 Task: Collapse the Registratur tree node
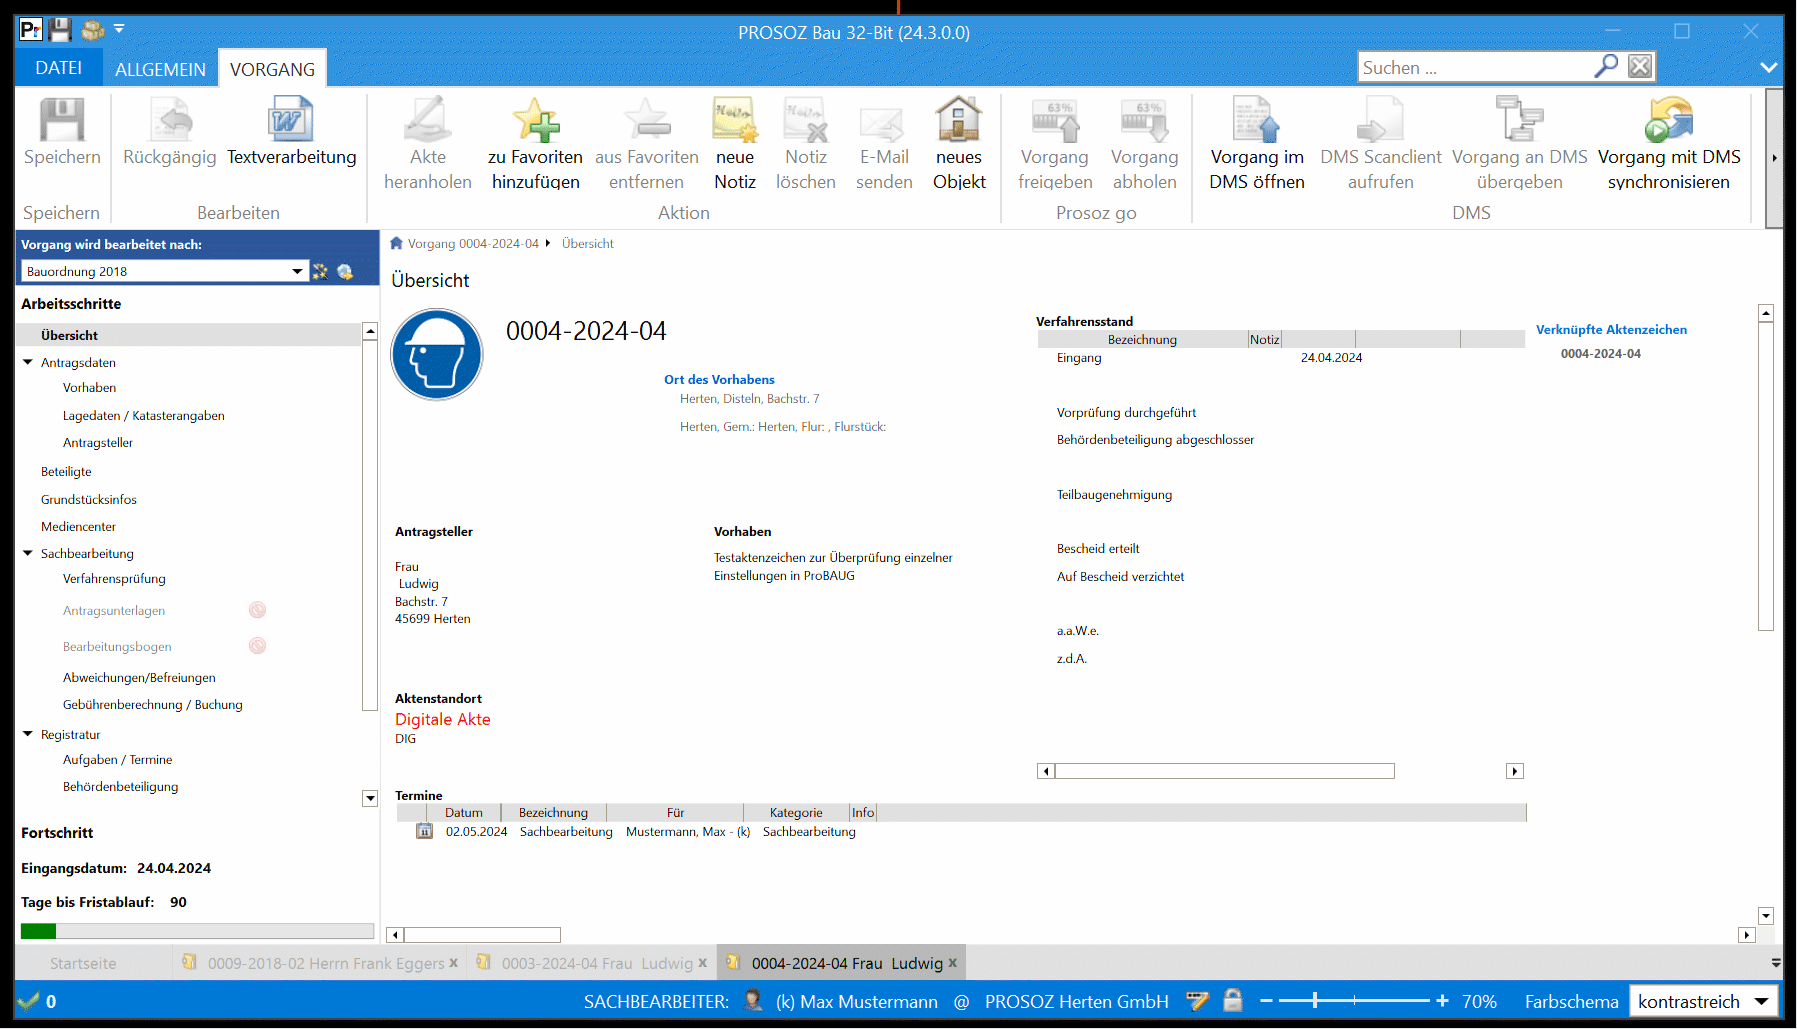(x=28, y=734)
